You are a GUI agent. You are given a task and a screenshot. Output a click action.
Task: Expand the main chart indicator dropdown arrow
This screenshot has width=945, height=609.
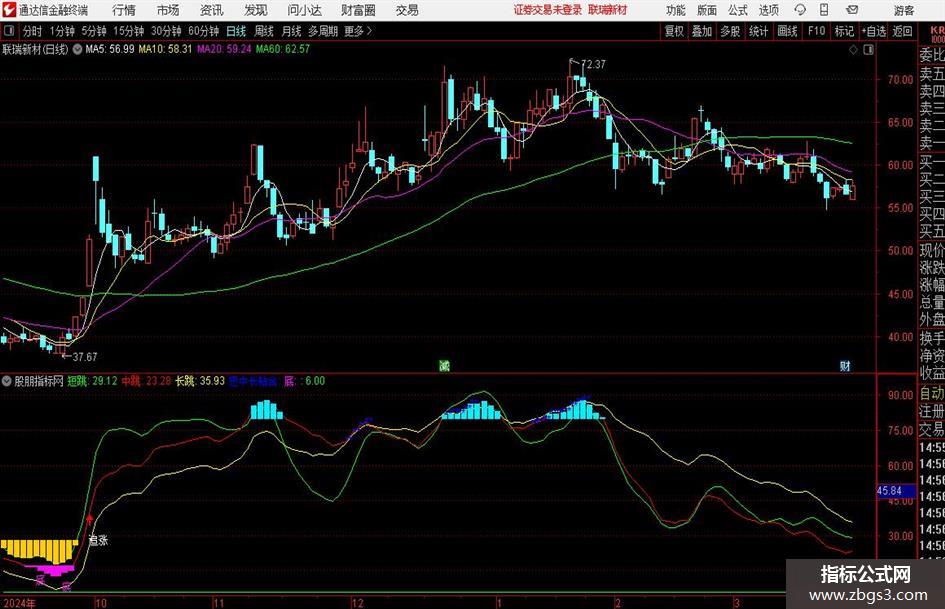pyautogui.click(x=77, y=49)
